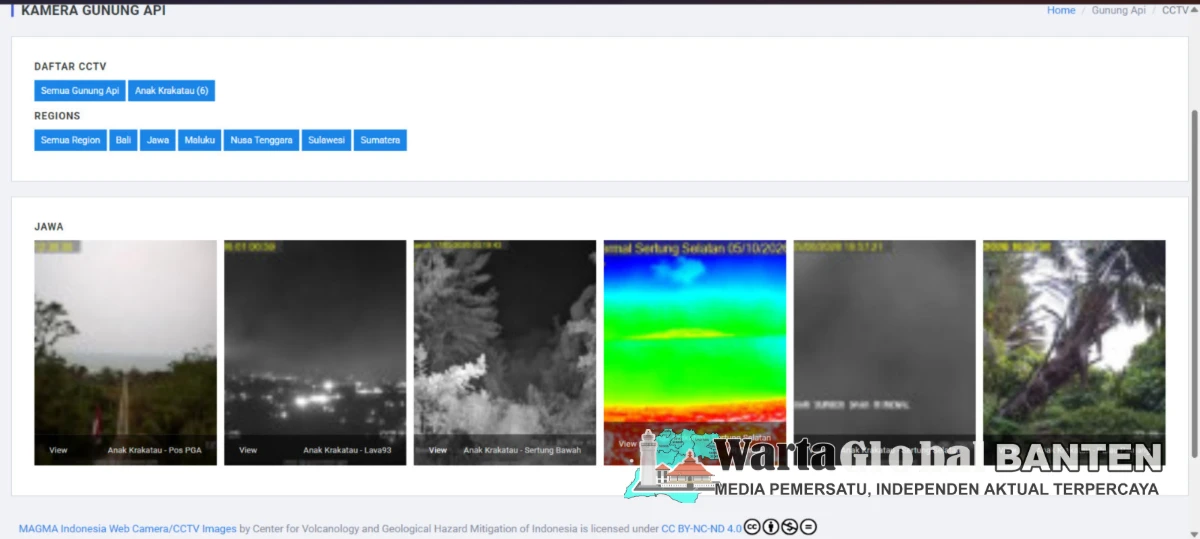Click View on Anak Krakatau - Pos PGA
Viewport: 1200px width, 539px height.
pos(58,450)
